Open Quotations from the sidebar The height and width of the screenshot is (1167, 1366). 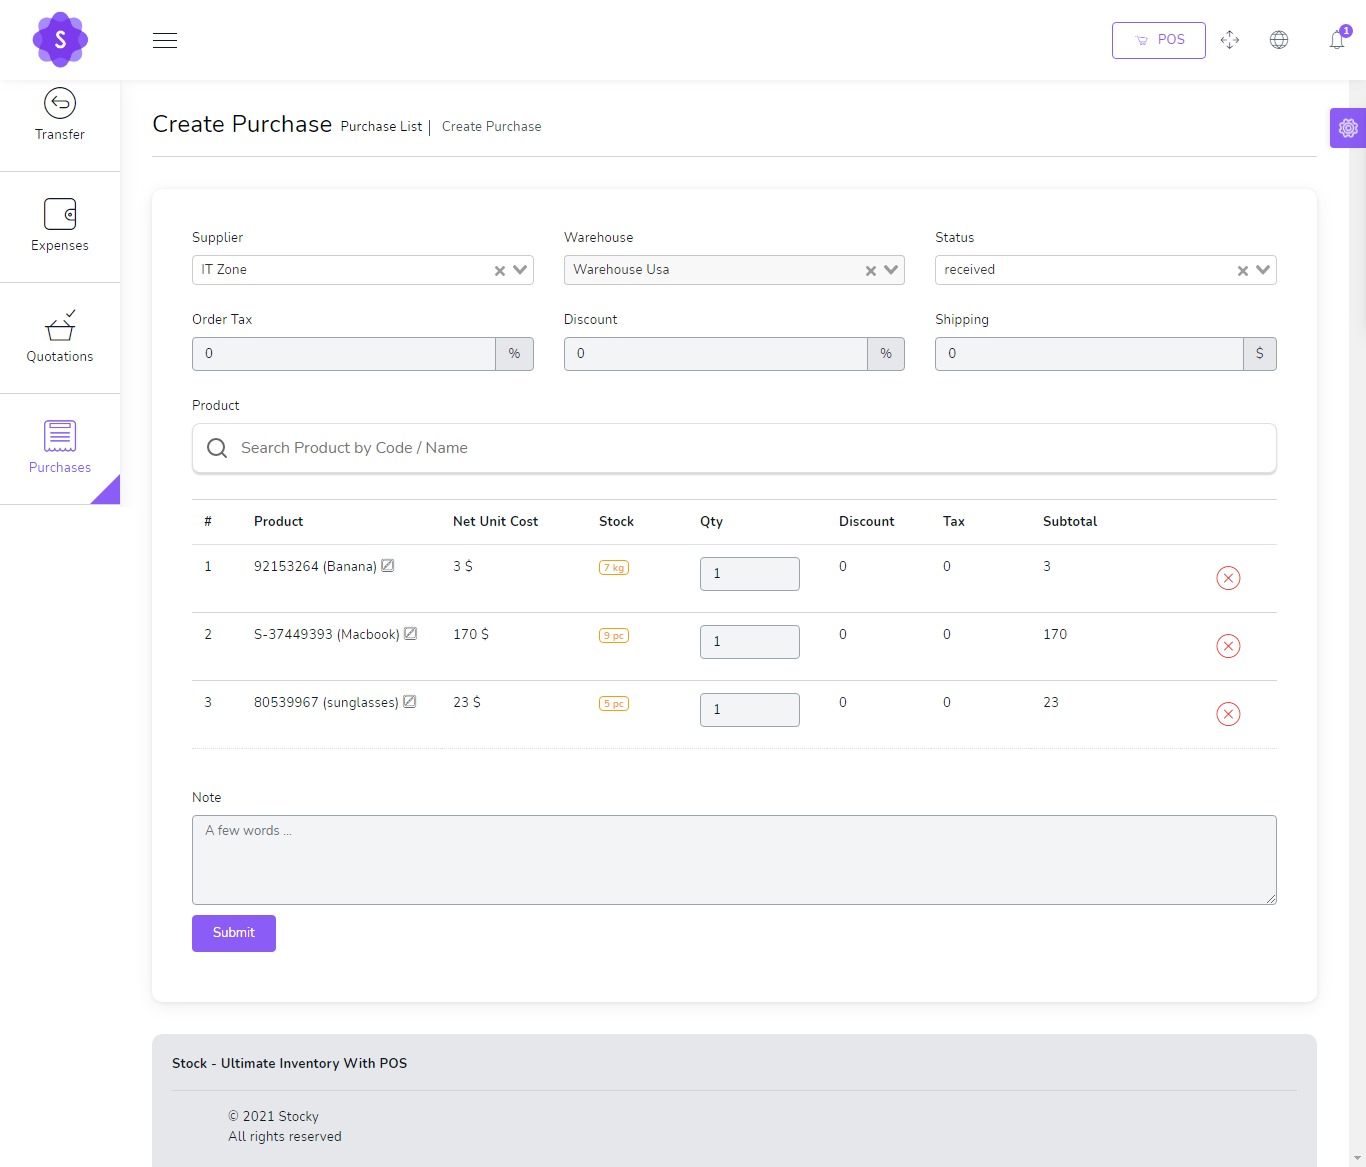(59, 337)
